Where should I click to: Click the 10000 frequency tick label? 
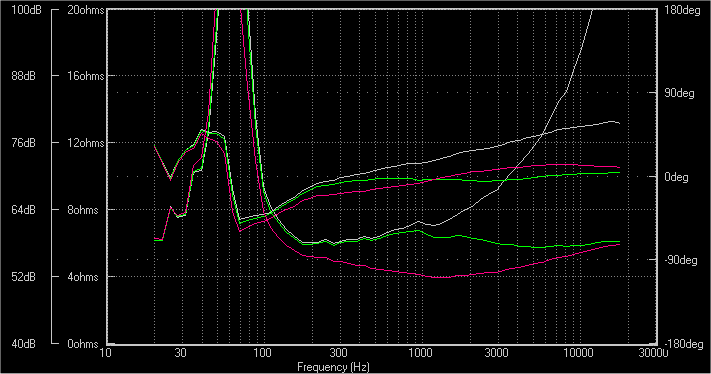(x=578, y=353)
